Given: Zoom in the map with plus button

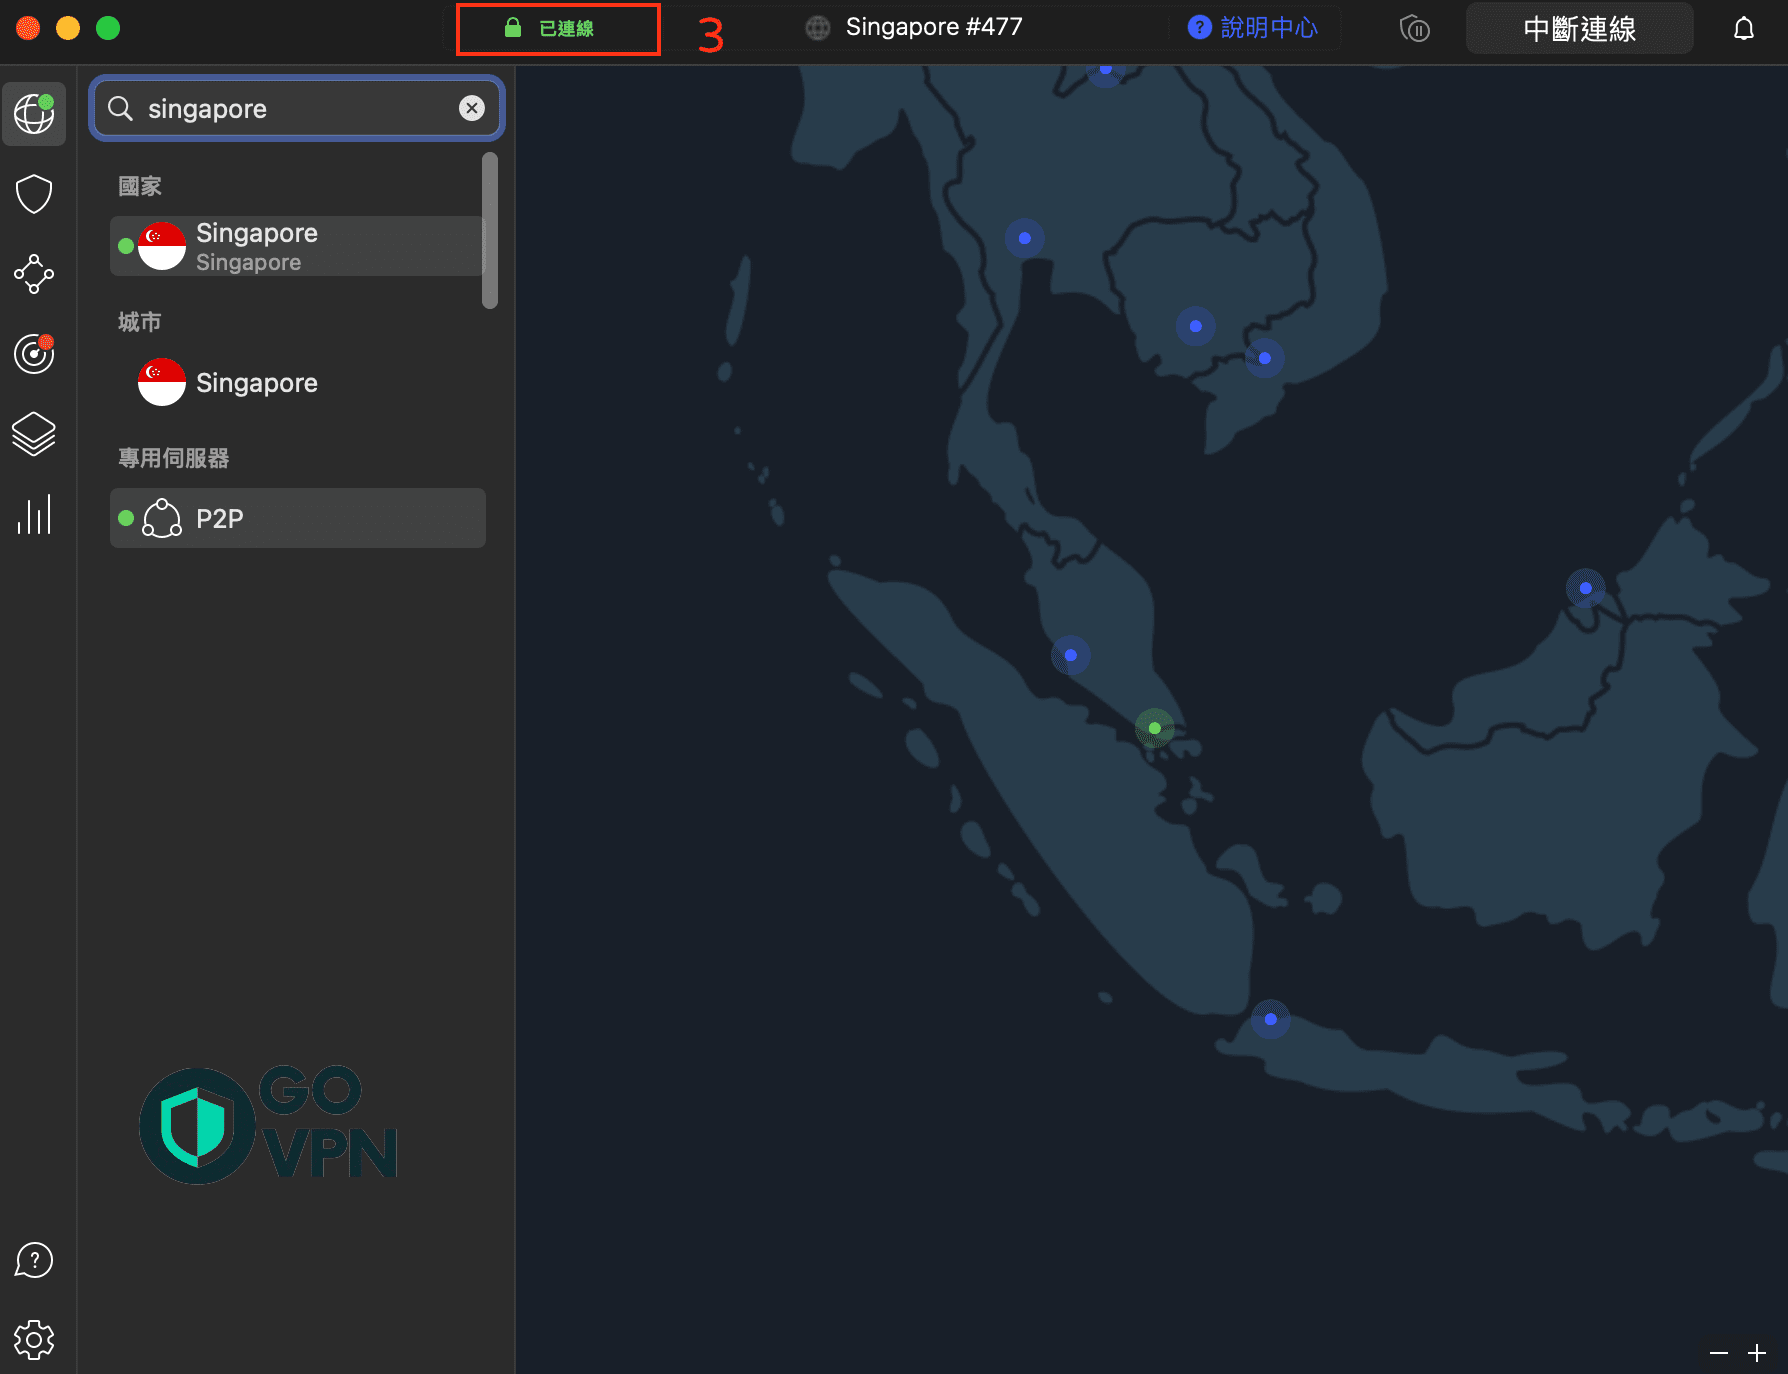Looking at the screenshot, I should 1757,1353.
